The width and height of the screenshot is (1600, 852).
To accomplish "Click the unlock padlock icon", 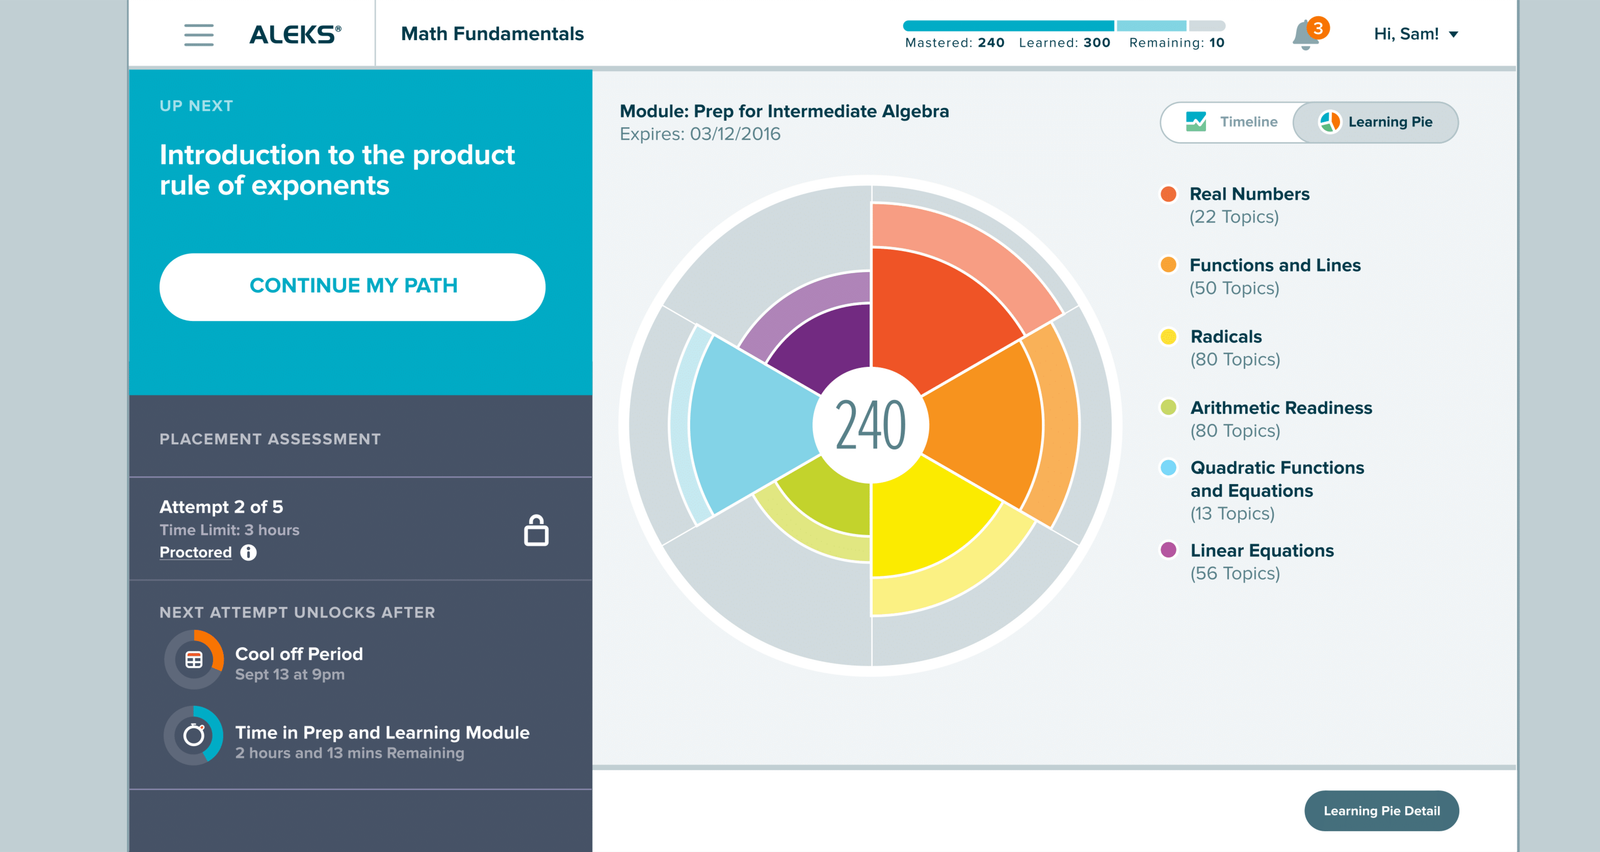I will (x=536, y=530).
